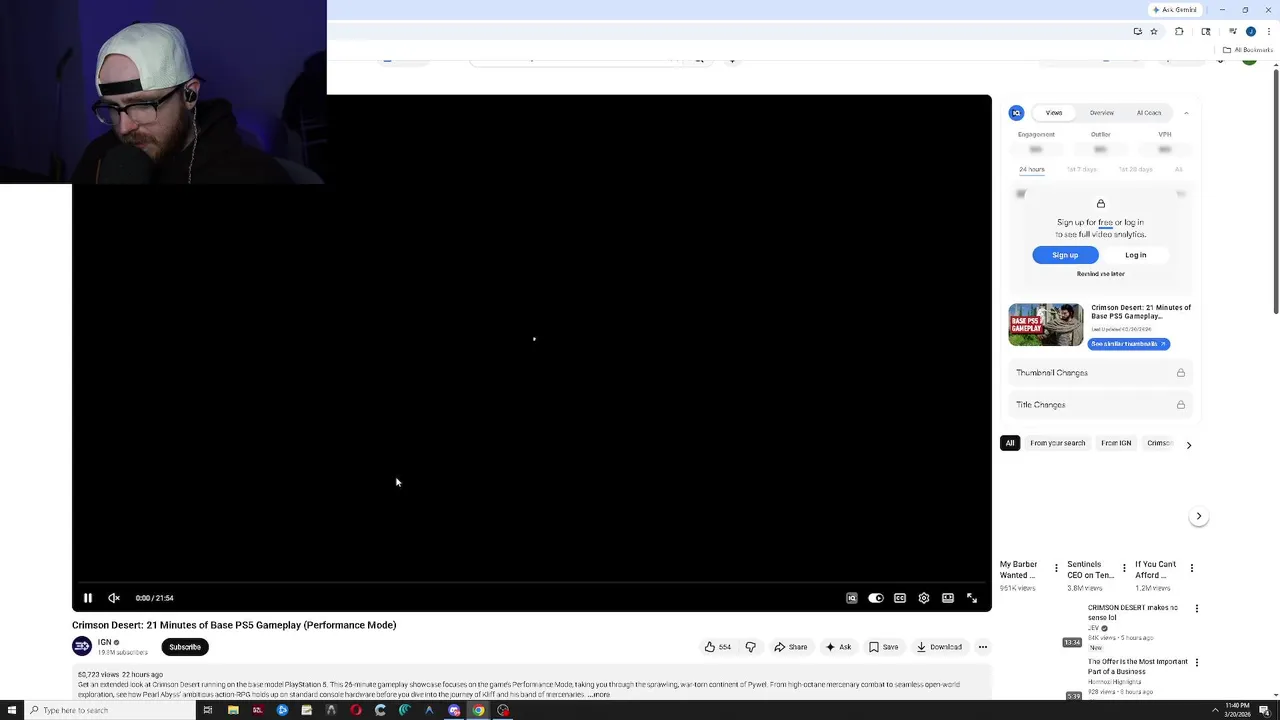Click the vidIQ Sign up button
Viewport: 1280px width, 720px height.
click(1065, 255)
